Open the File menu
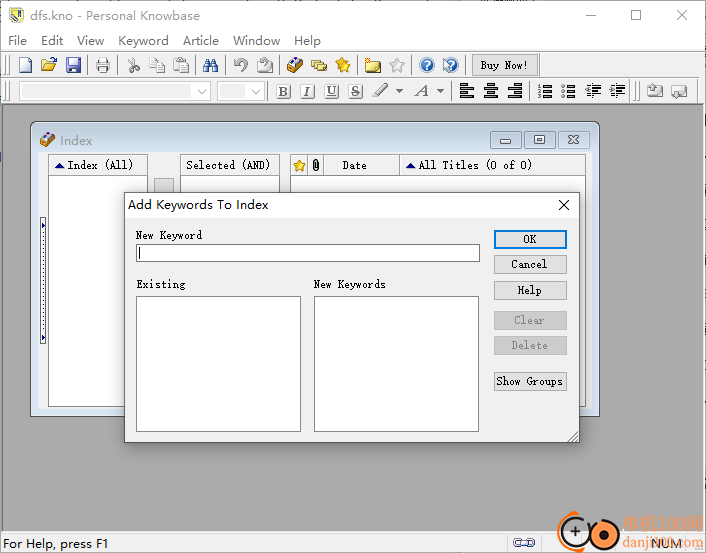Screen dimensions: 706x553 18,41
